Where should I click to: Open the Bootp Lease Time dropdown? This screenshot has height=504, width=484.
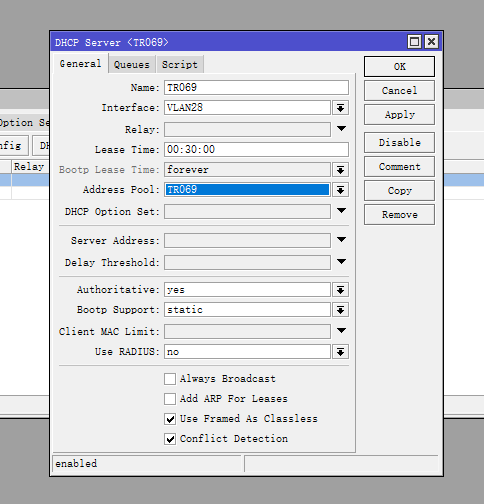pyautogui.click(x=340, y=170)
